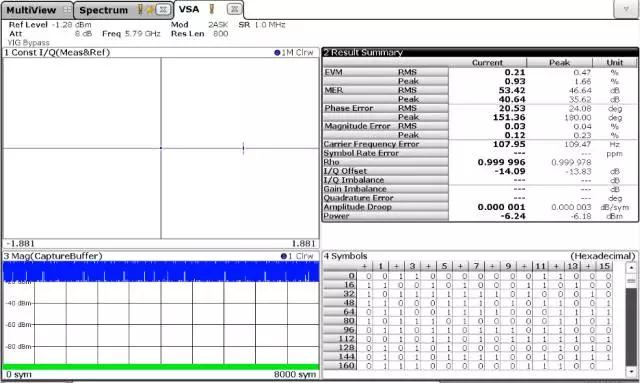Close the VSA channel tab
This screenshot has width=640, height=383.
coord(234,9)
